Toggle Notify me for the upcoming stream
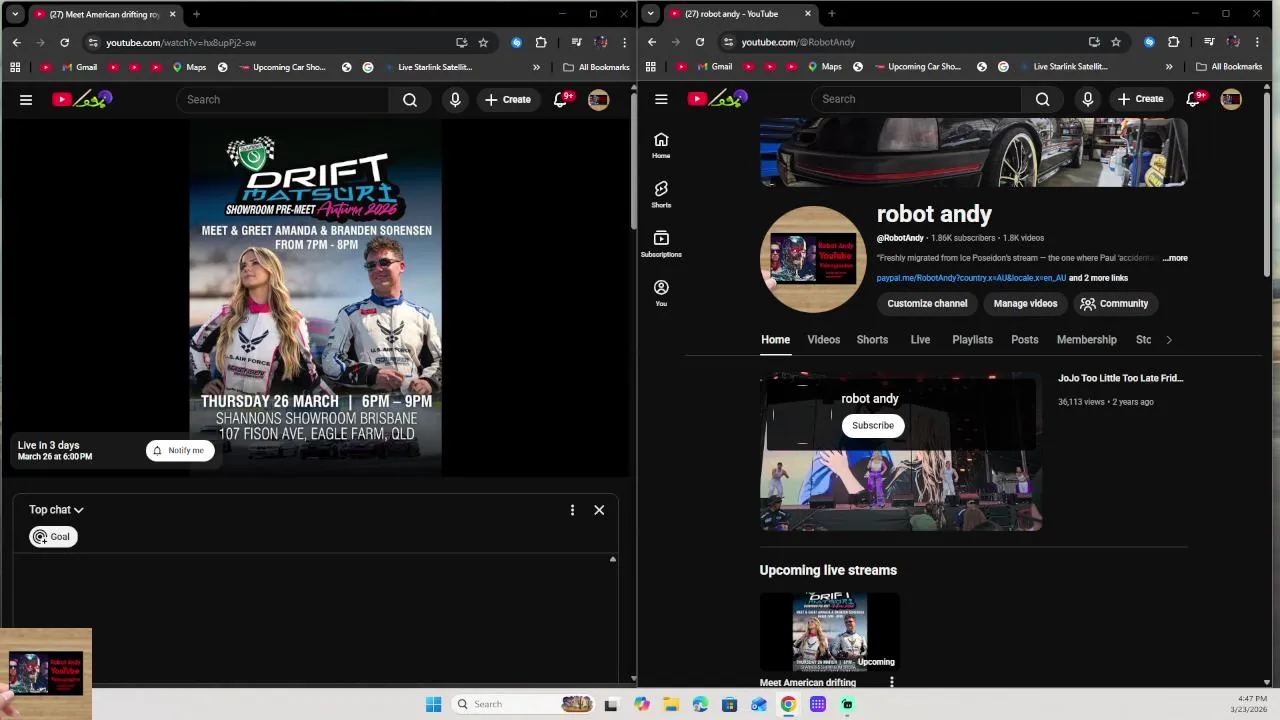 [180, 450]
